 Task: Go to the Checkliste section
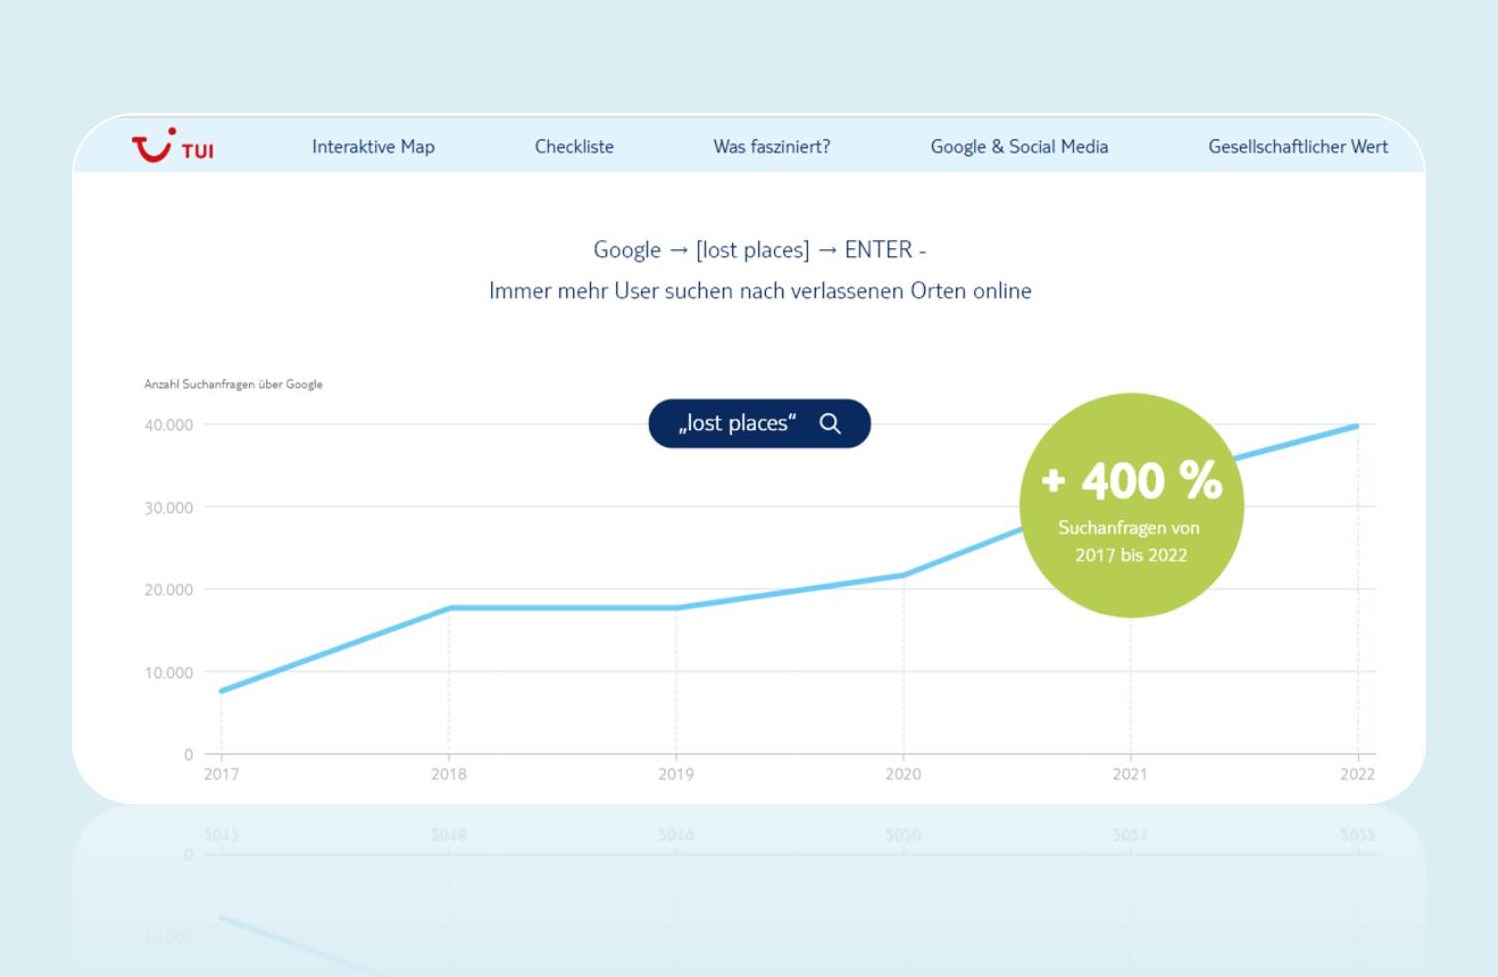tap(574, 146)
